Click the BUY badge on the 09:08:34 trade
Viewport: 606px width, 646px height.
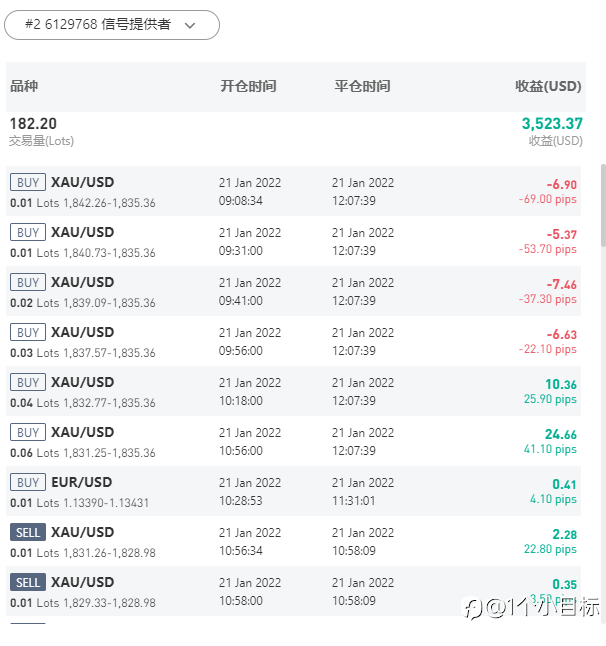click(x=28, y=182)
